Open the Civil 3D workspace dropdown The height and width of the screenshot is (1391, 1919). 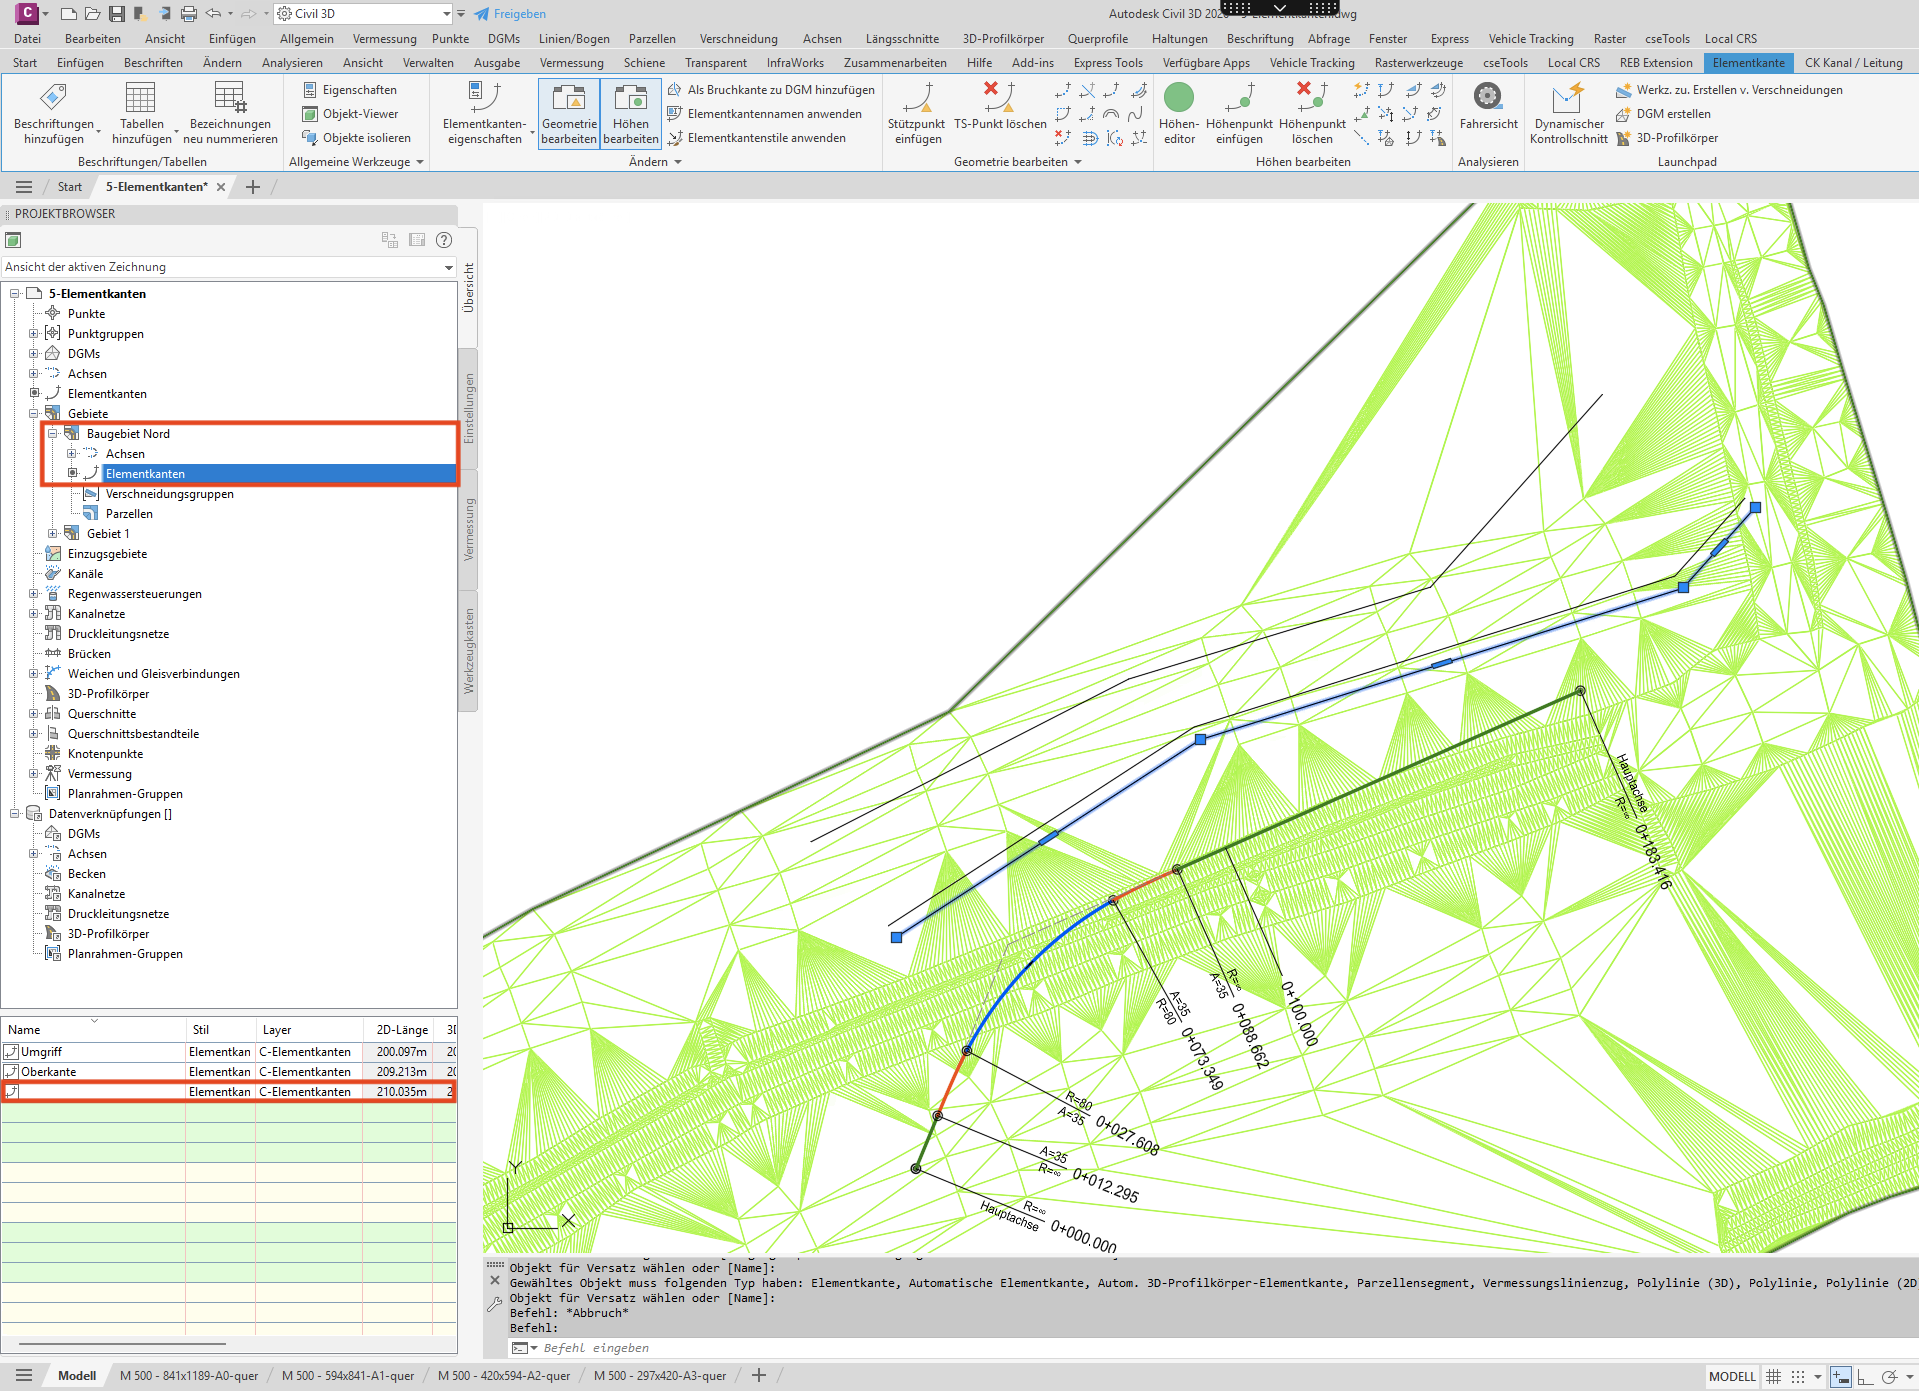(x=364, y=14)
